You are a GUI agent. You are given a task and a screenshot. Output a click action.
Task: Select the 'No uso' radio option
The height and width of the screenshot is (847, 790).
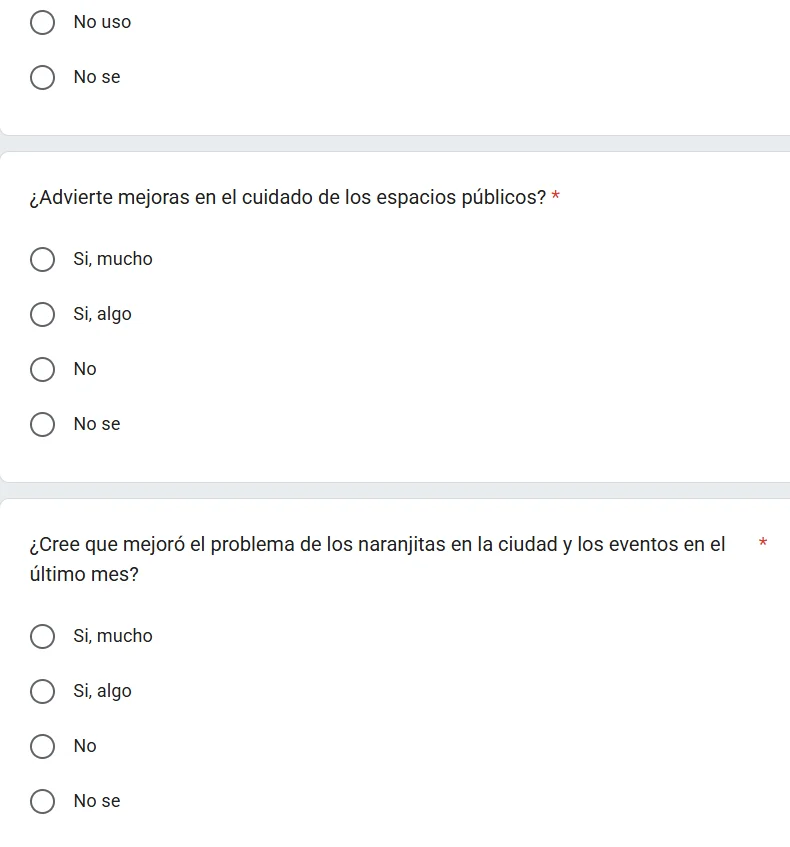[x=42, y=23]
